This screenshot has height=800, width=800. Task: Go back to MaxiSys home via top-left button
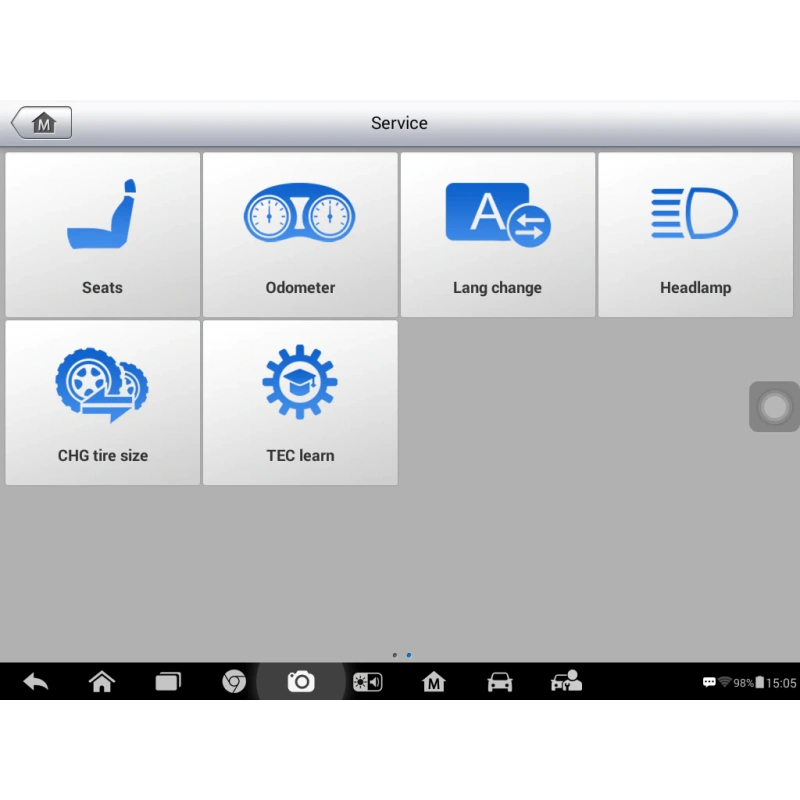42,123
